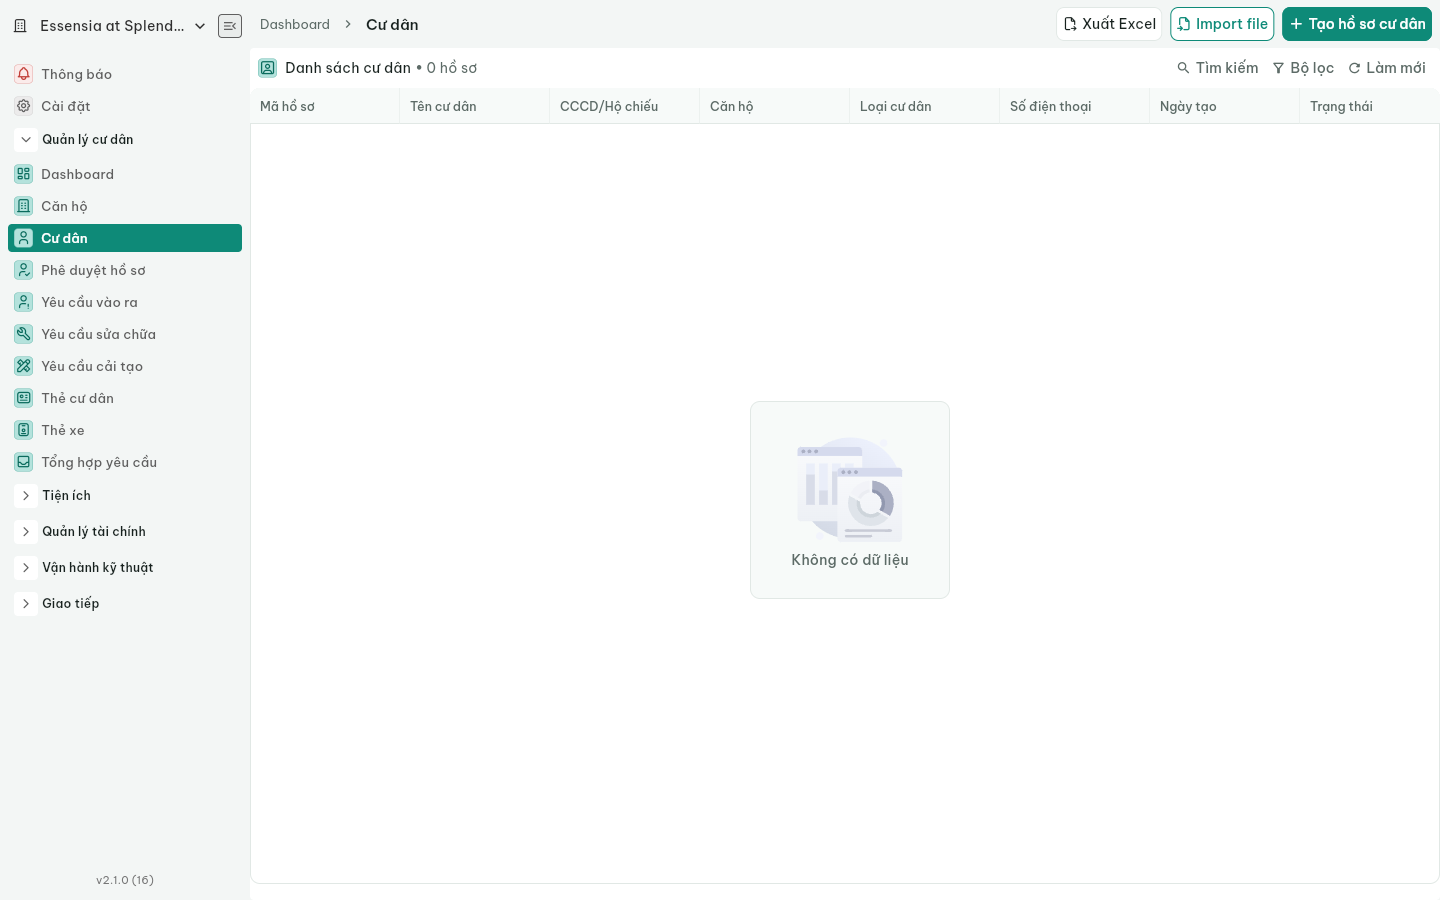The width and height of the screenshot is (1440, 900).
Task: Open the Essensia at Splend... project dropdown
Action: click(111, 26)
